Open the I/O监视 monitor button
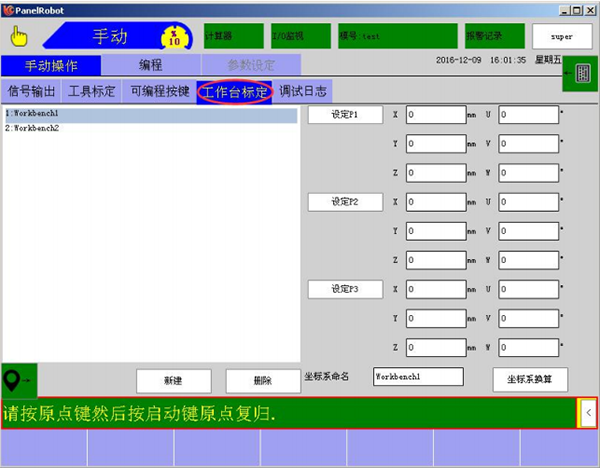The width and height of the screenshot is (600, 468). [297, 36]
